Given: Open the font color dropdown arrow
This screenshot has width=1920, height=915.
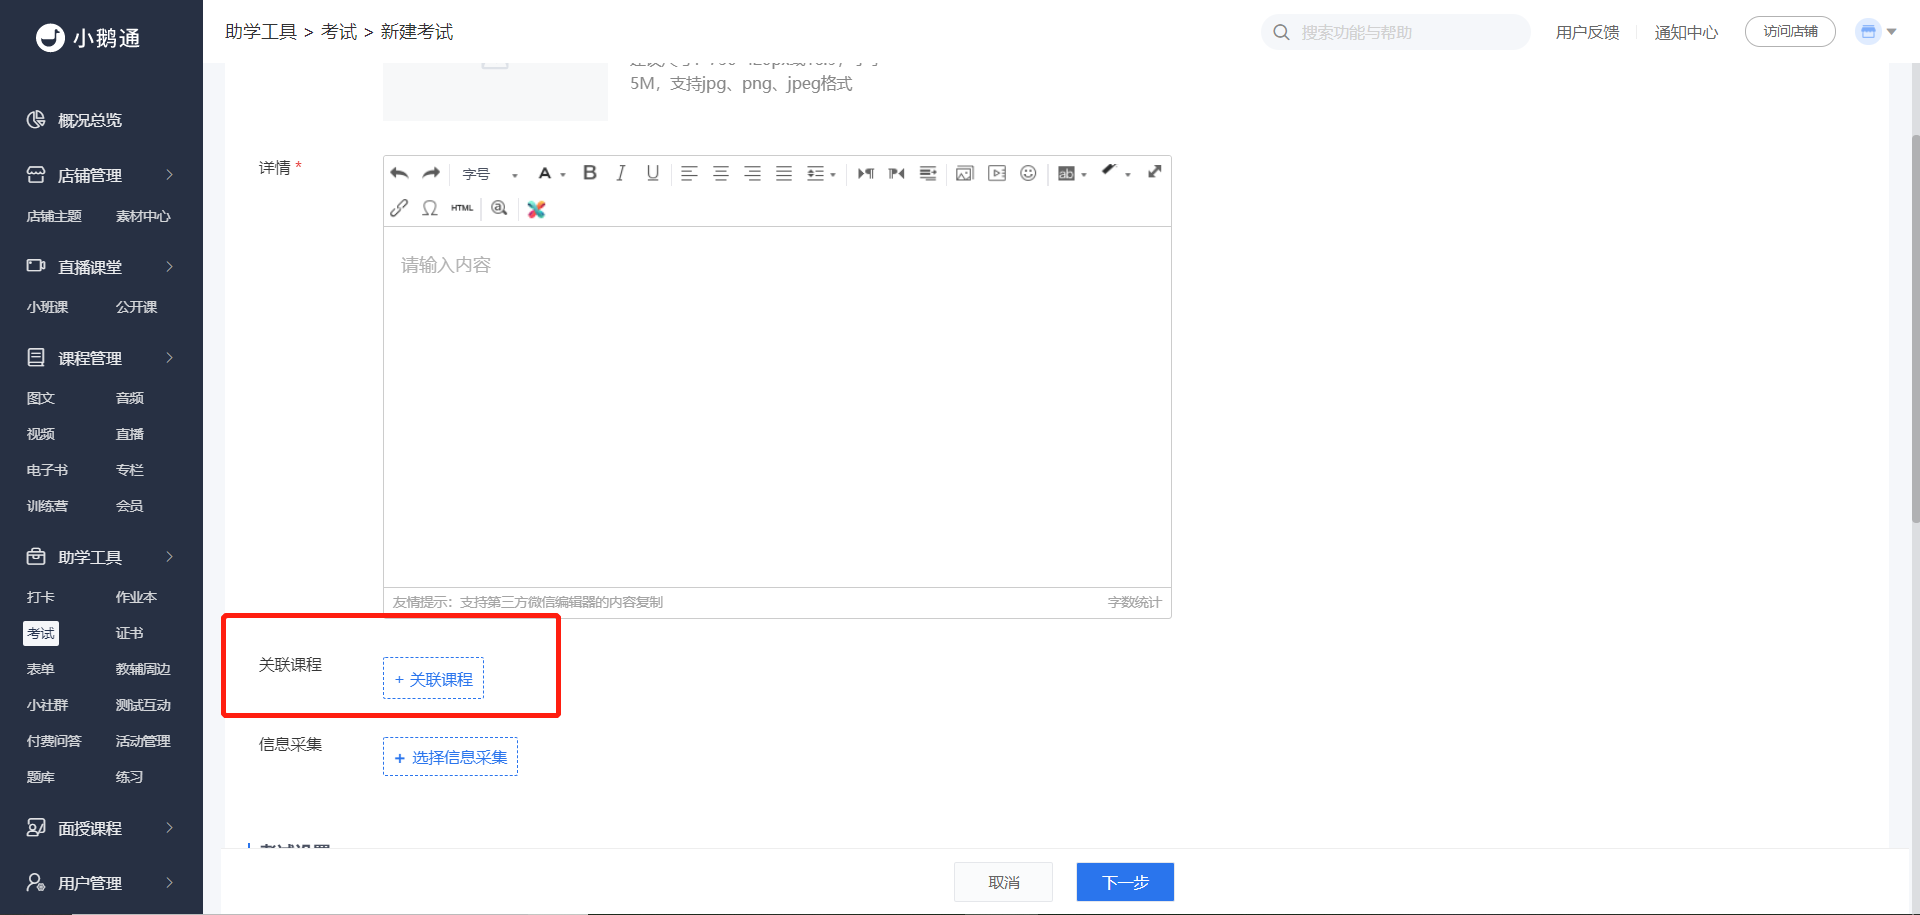Looking at the screenshot, I should point(563,175).
